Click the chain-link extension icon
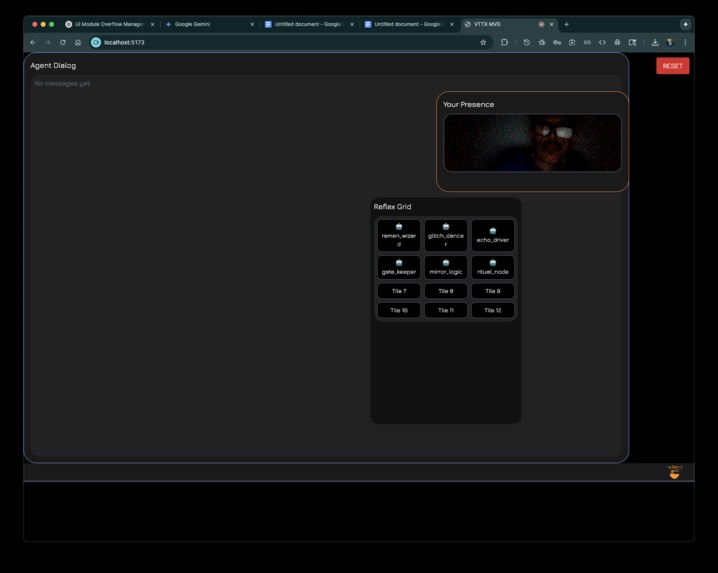Image resolution: width=718 pixels, height=573 pixels. [x=587, y=42]
